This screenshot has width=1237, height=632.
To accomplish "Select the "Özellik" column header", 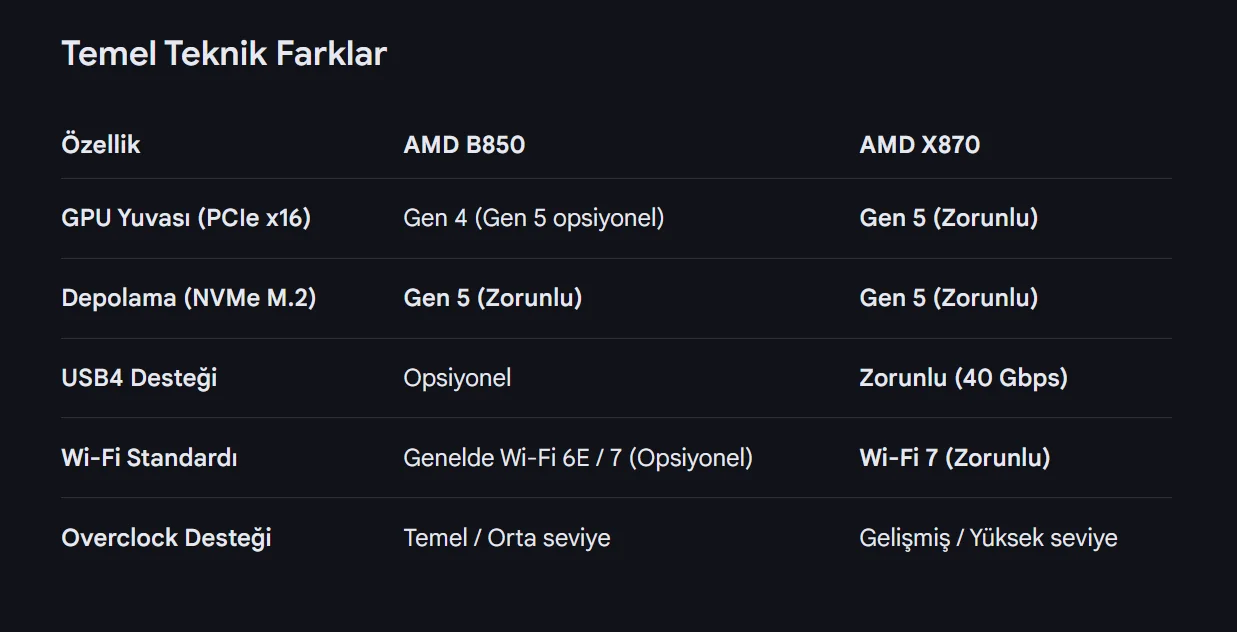I will pyautogui.click(x=101, y=145).
